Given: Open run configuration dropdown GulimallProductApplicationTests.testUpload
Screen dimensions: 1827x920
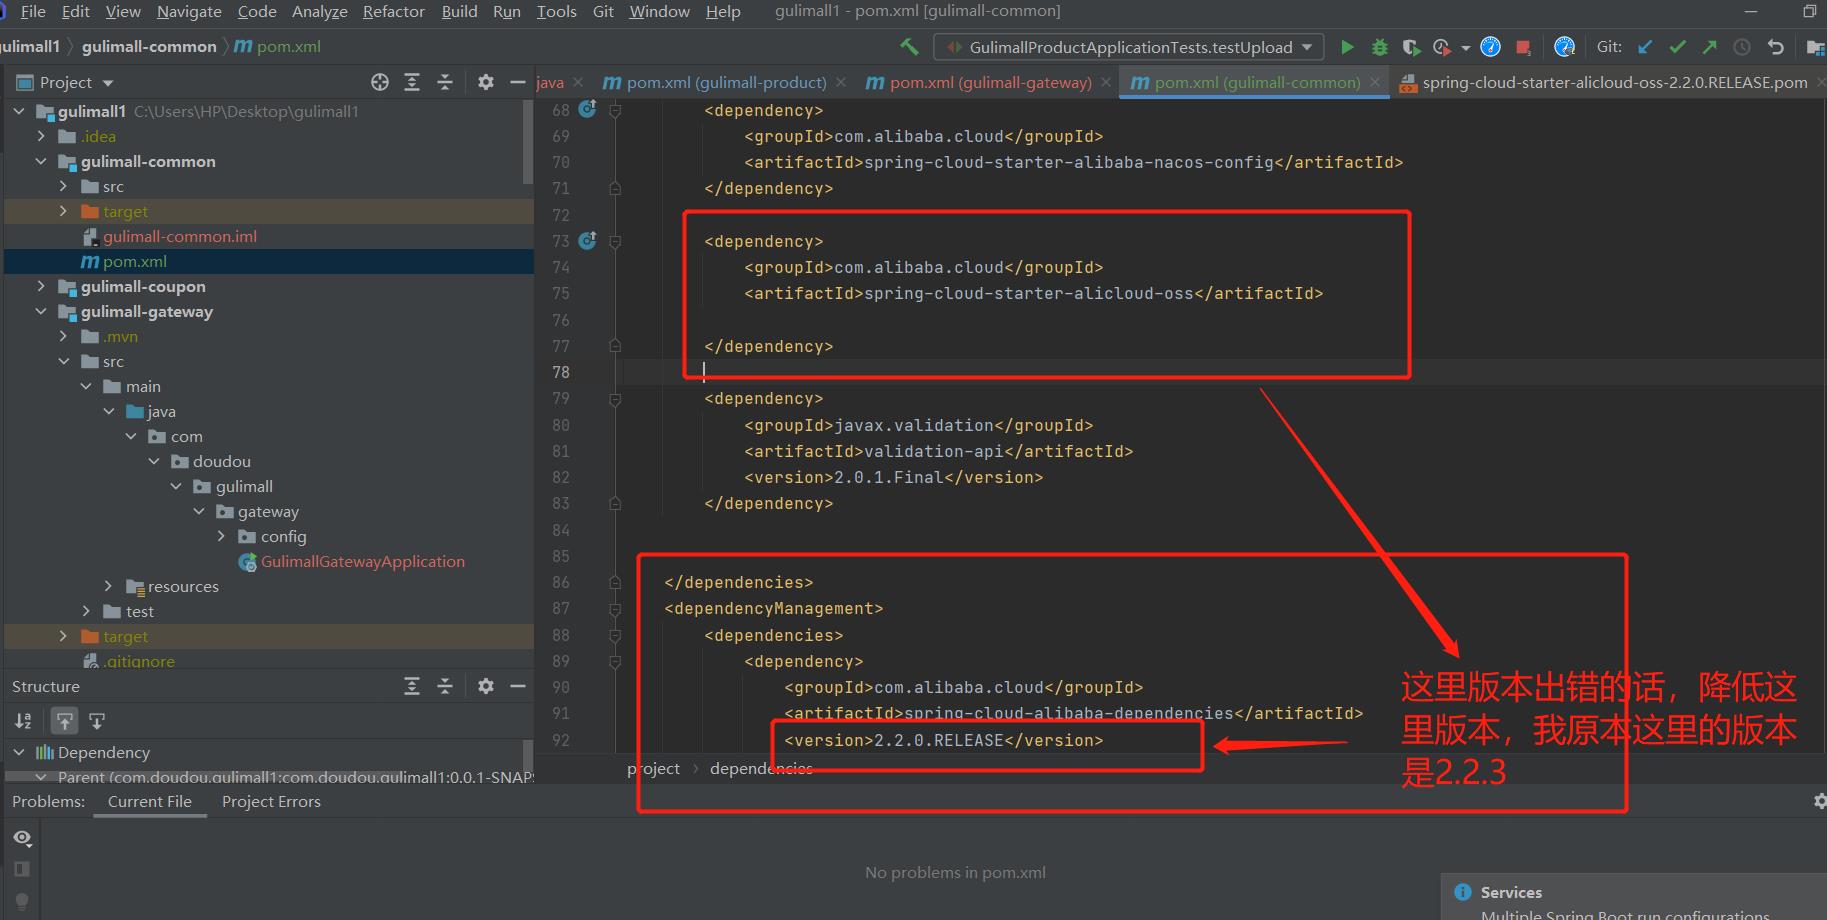Looking at the screenshot, I should tap(1128, 47).
